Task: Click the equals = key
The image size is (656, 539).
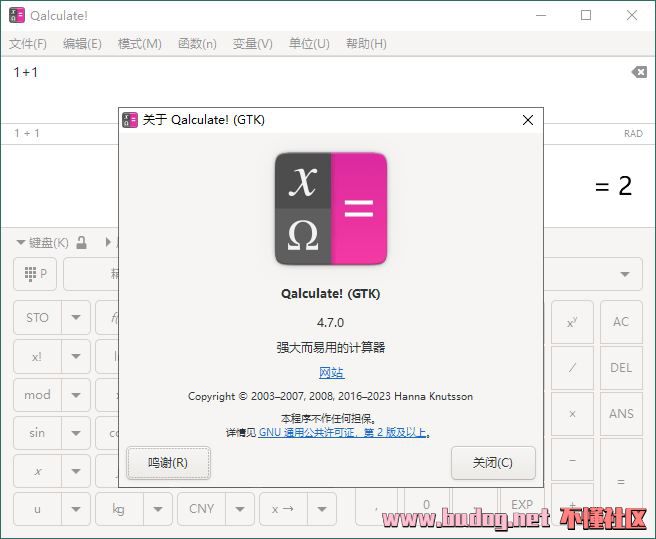Action: [x=620, y=481]
